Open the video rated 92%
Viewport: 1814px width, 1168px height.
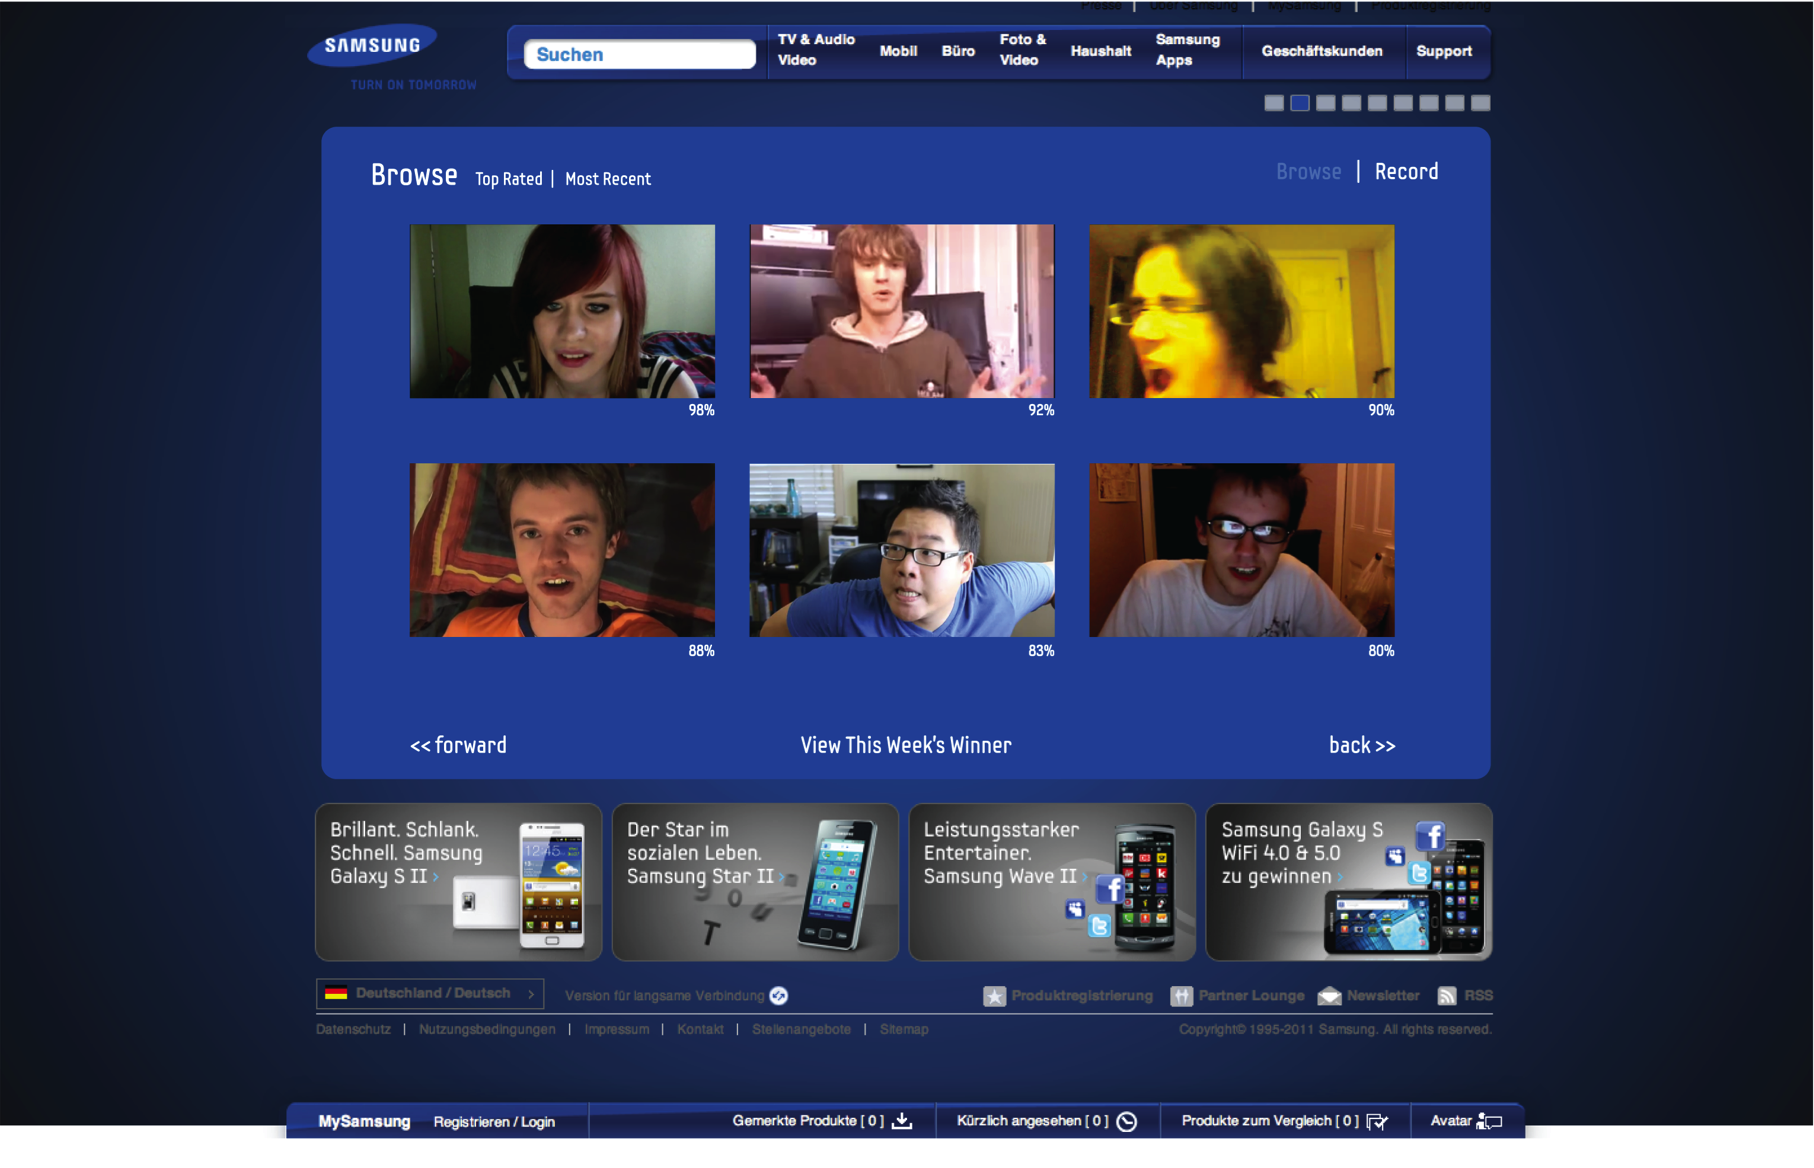902,311
